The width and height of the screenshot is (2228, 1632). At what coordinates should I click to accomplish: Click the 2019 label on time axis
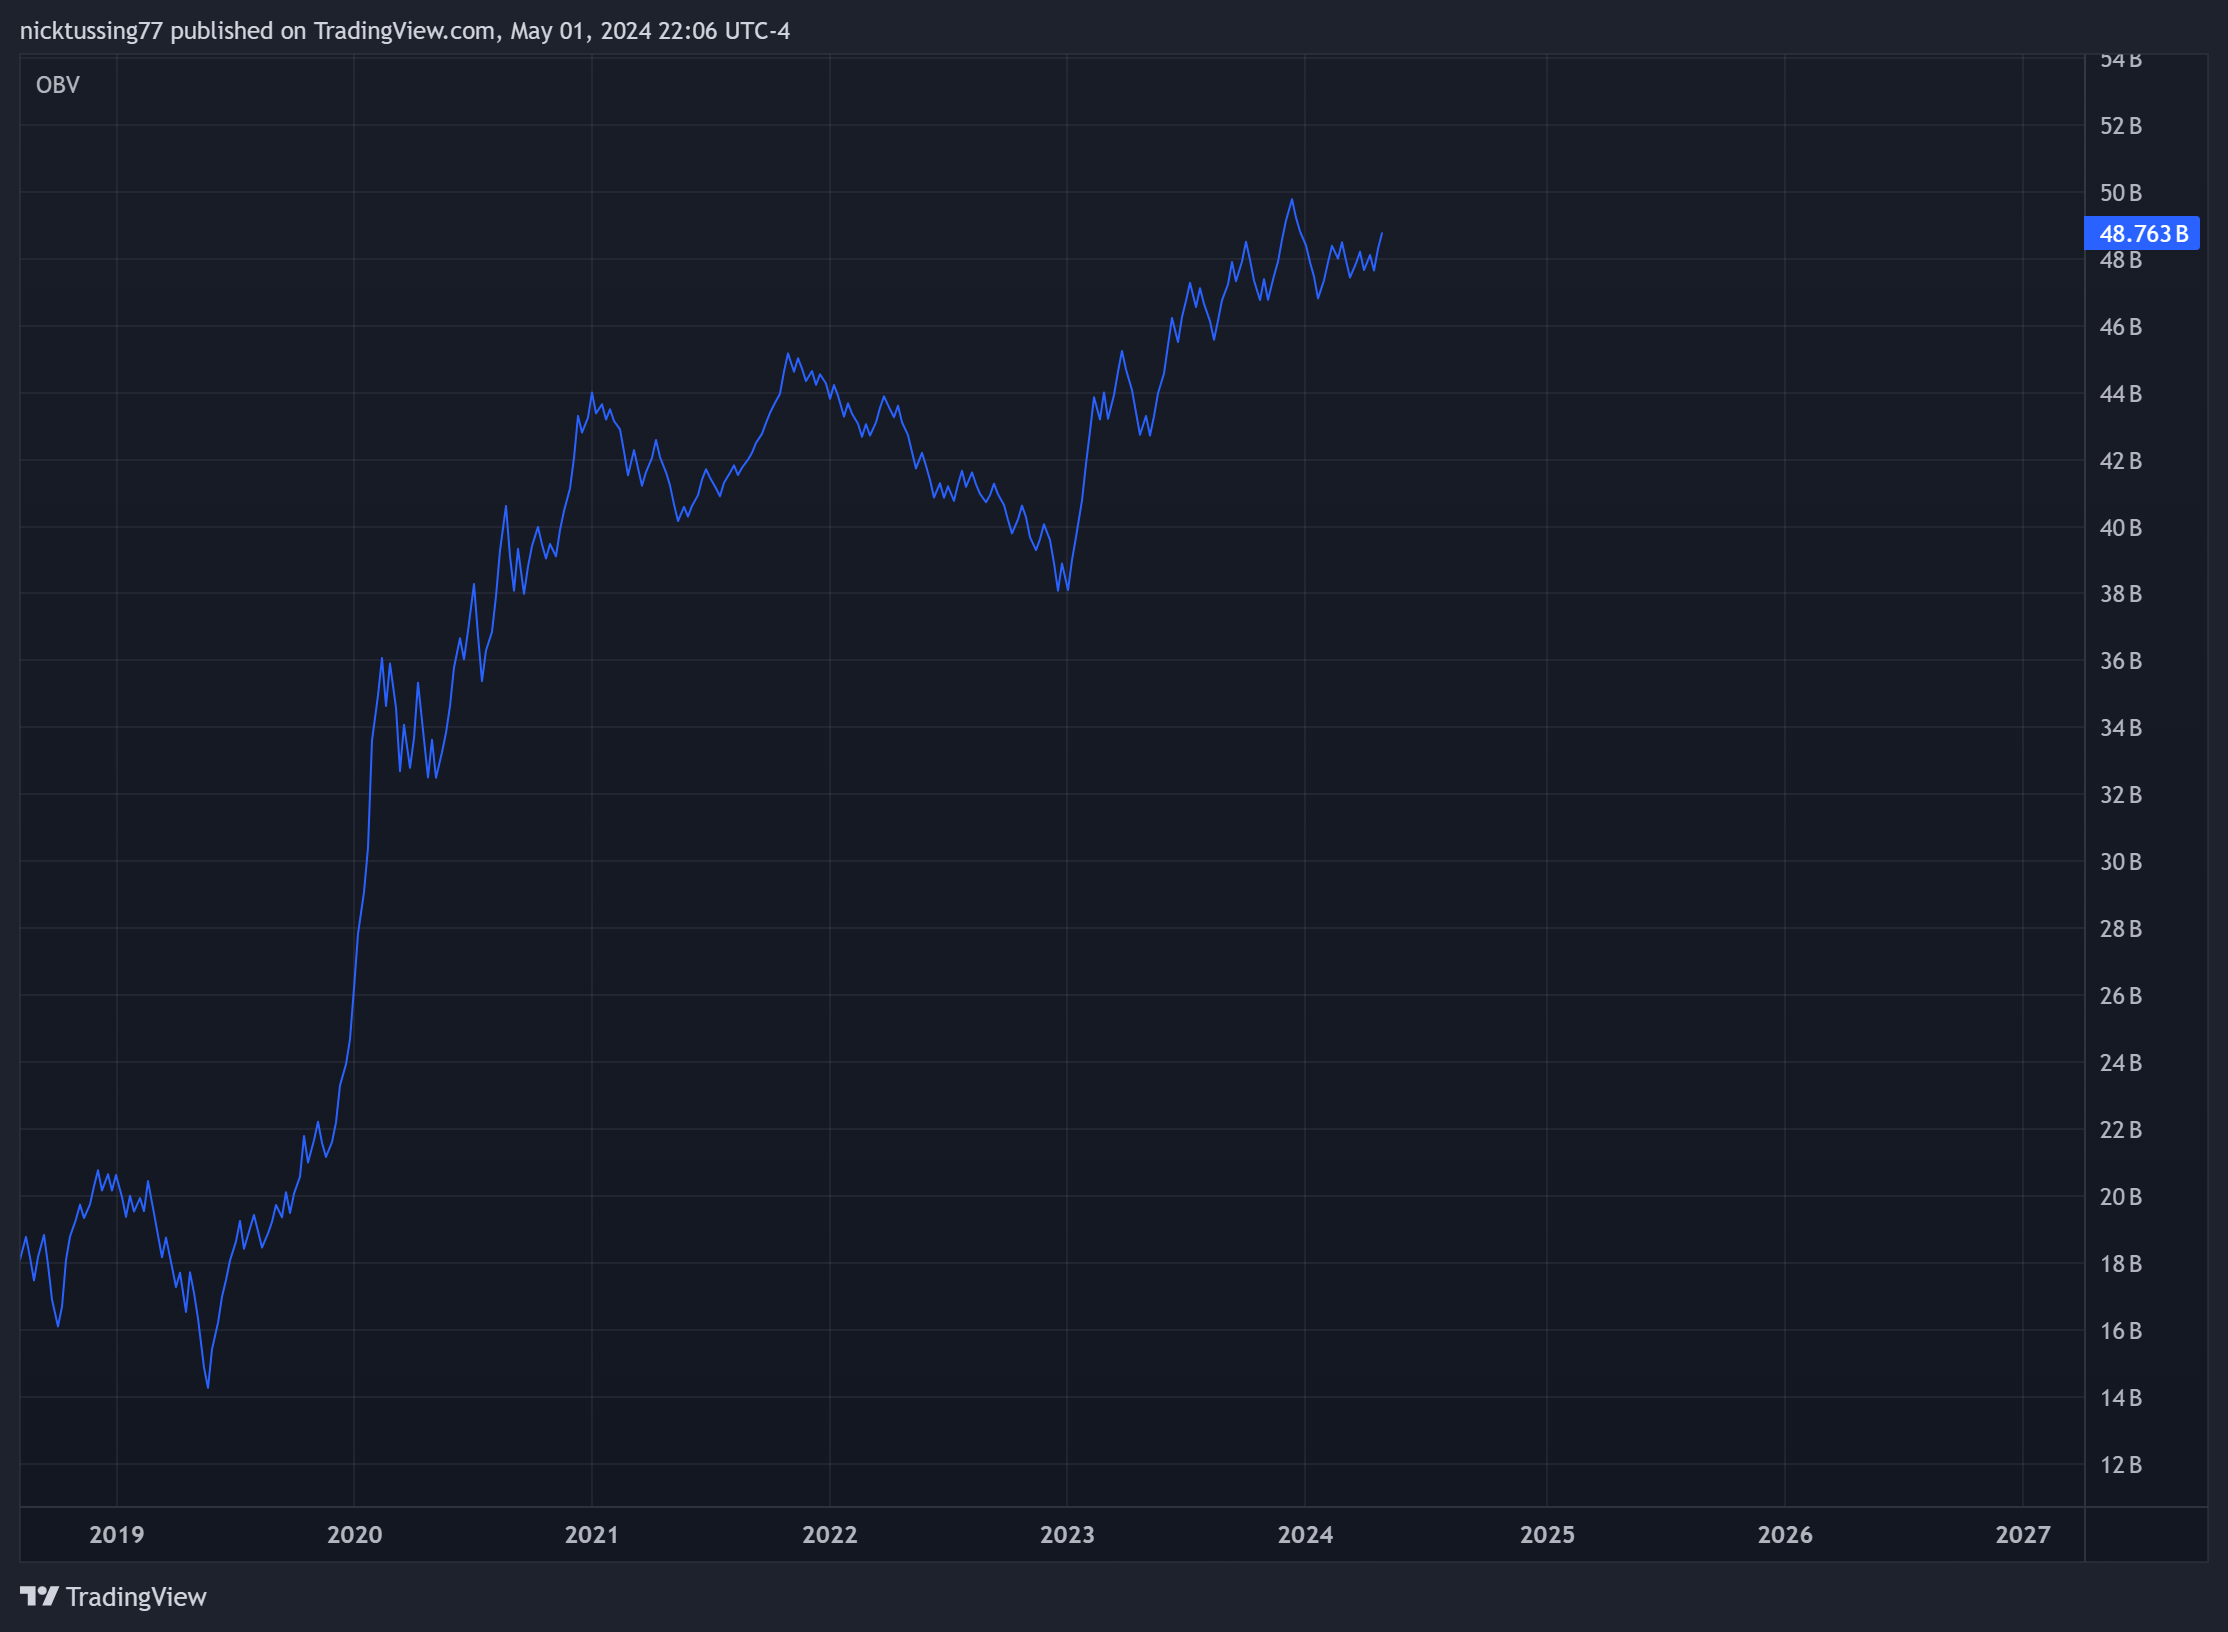pos(117,1534)
